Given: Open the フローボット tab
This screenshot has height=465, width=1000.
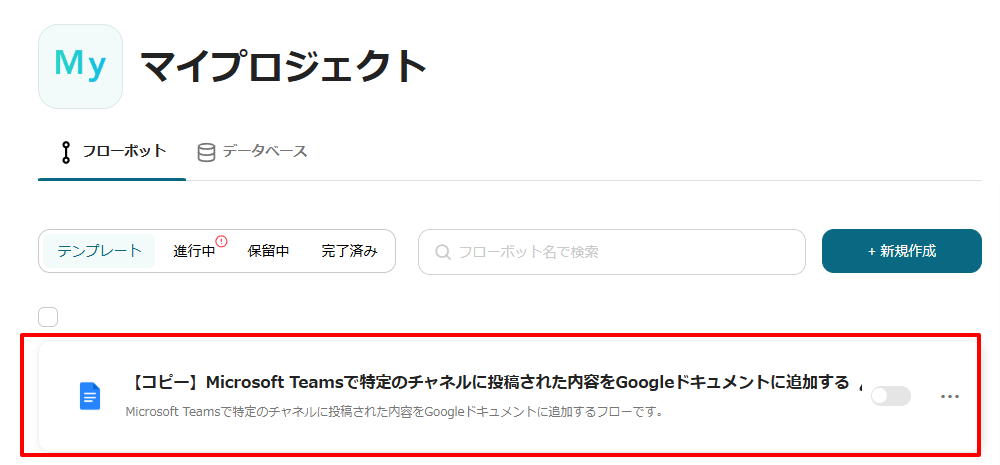Looking at the screenshot, I should [x=112, y=152].
